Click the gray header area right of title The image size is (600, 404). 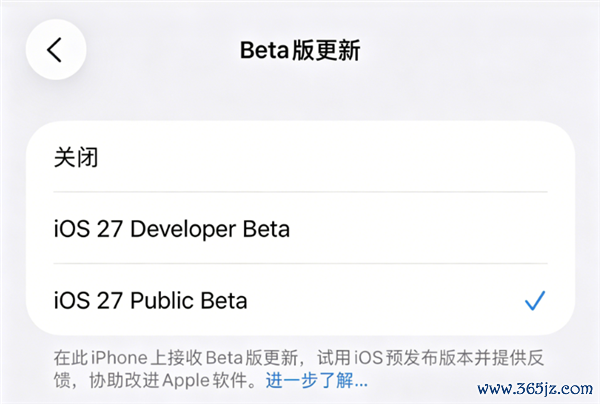(x=478, y=50)
